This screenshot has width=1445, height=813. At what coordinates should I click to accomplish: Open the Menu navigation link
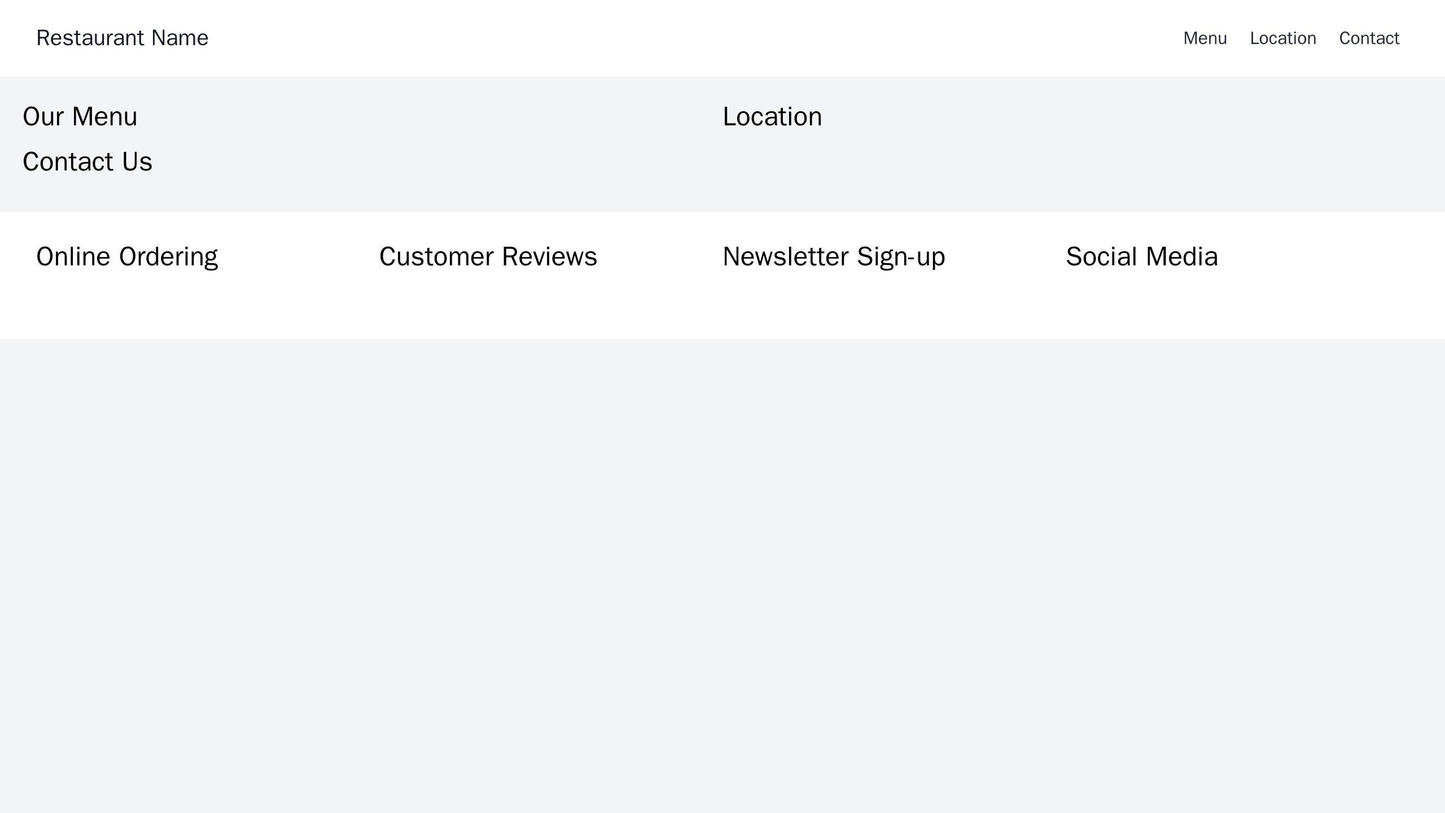(x=1204, y=38)
